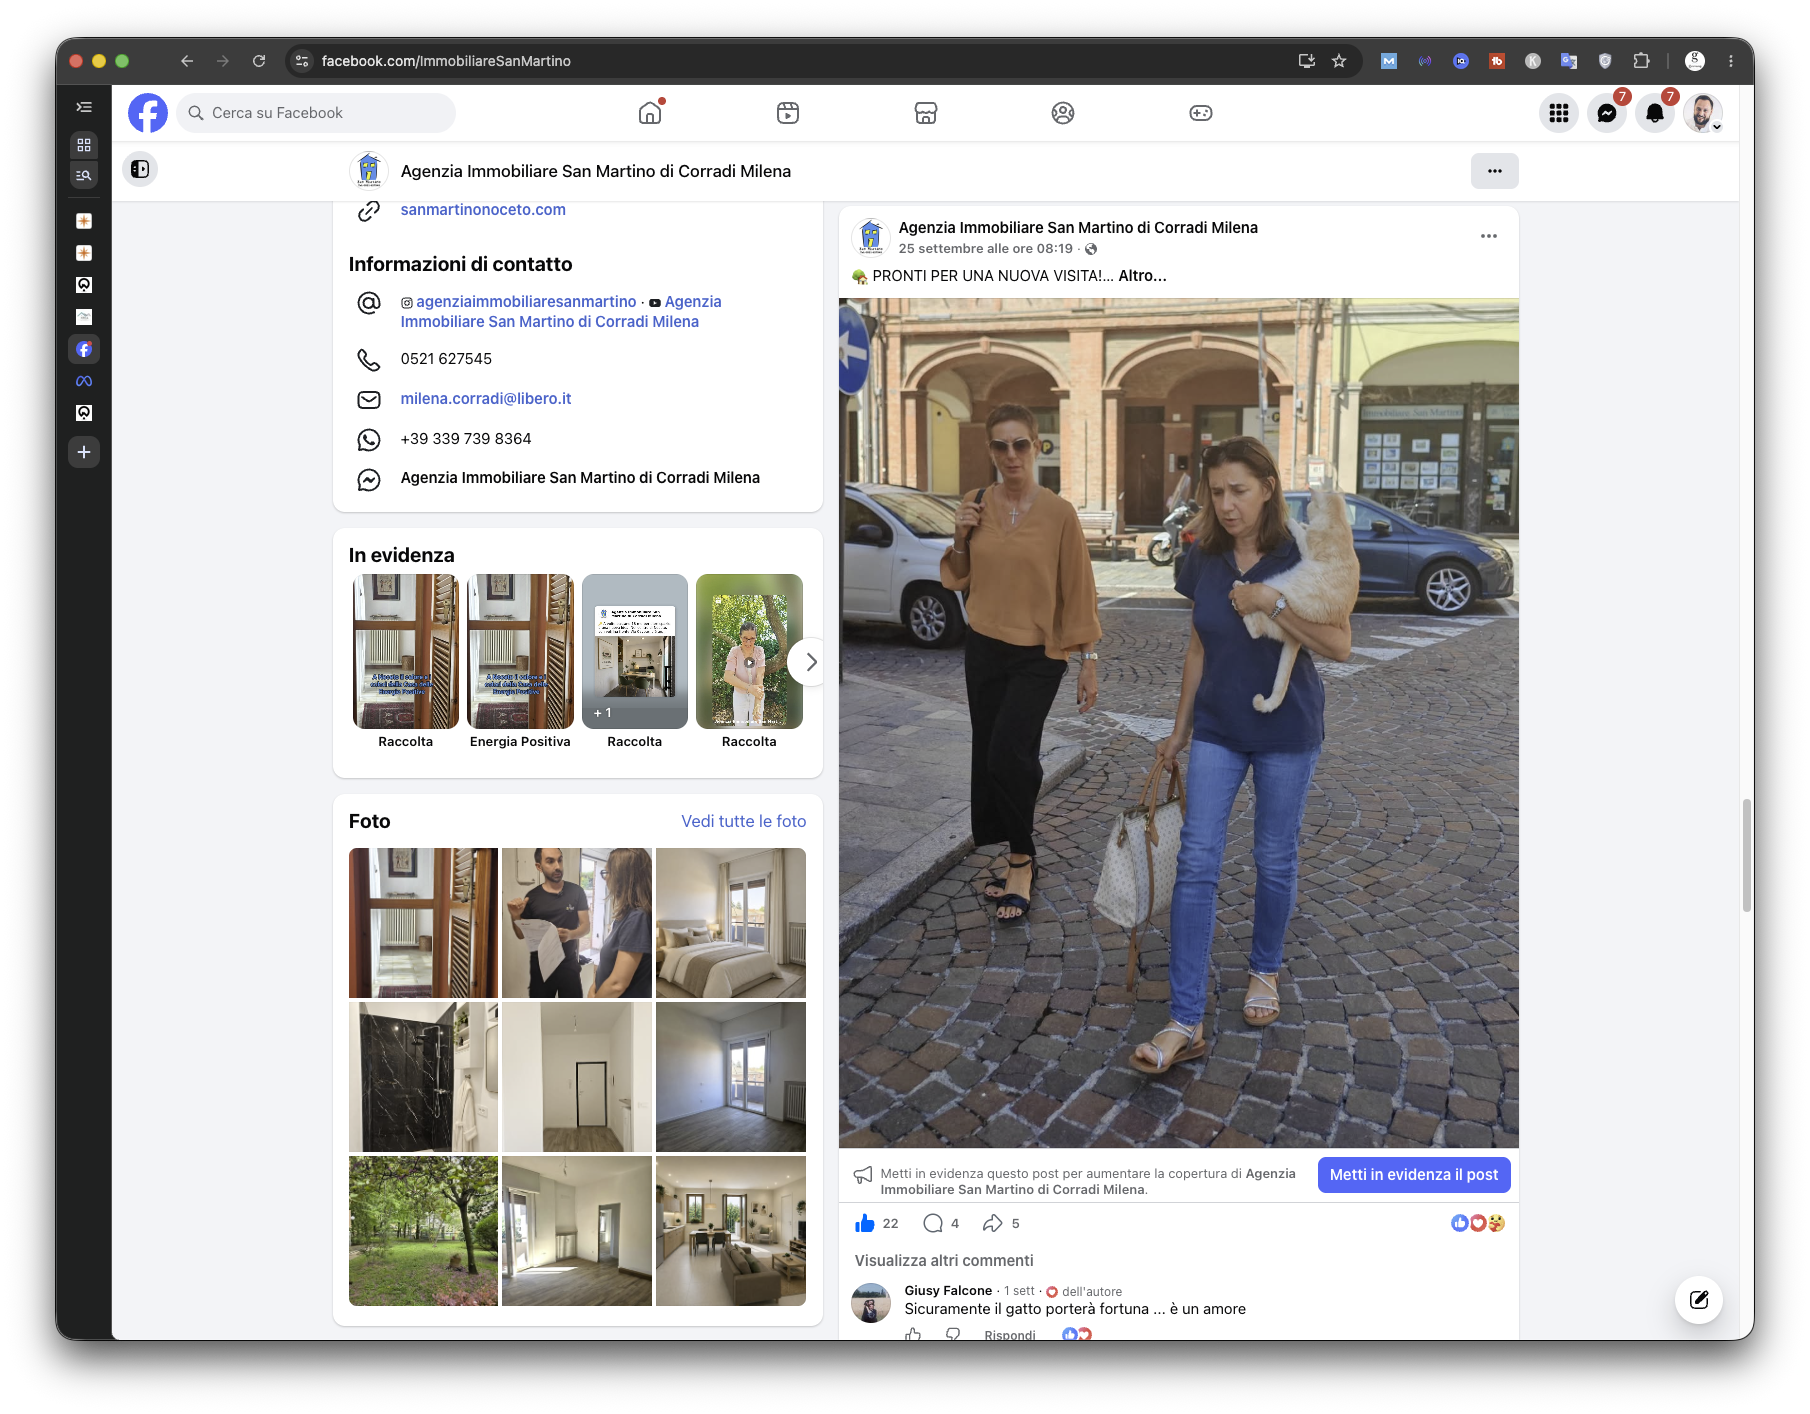The width and height of the screenshot is (1810, 1414).
Task: Click the Metti in evidenza il post button
Action: 1414,1175
